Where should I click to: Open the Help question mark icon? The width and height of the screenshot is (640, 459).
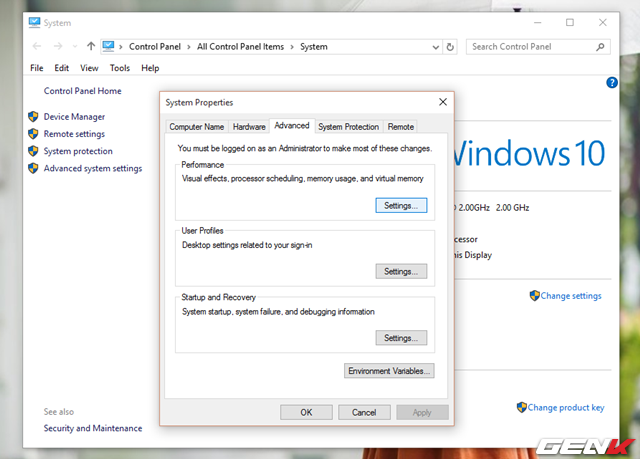point(612,83)
